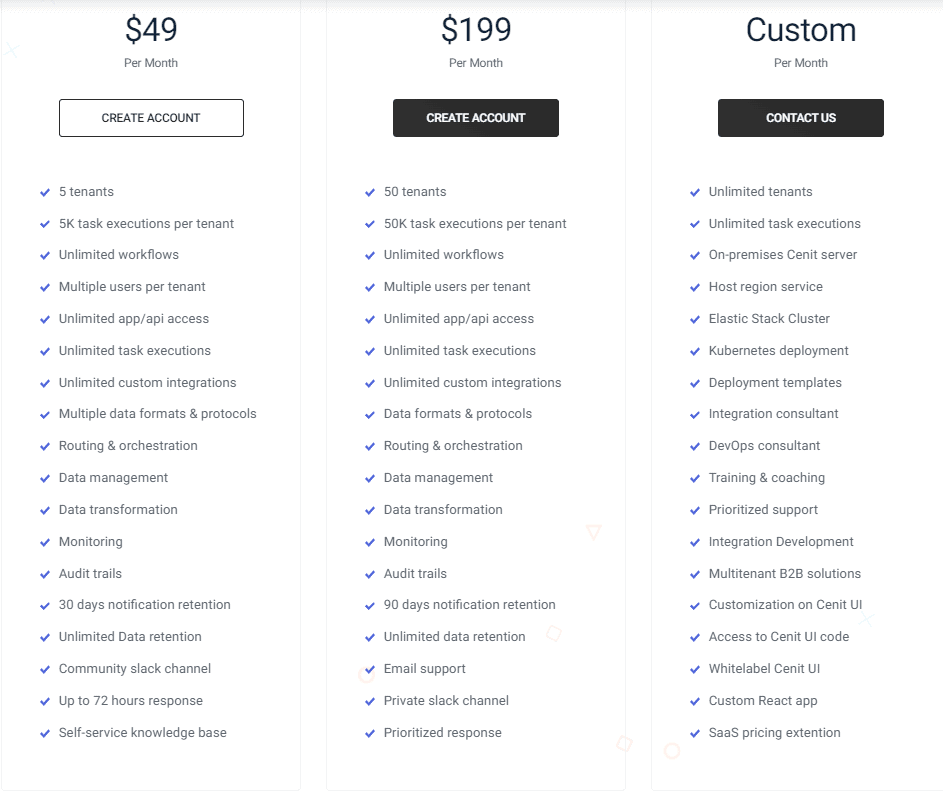Select the checkmark beside 50 tenants
This screenshot has height=797, width=943.
[369, 191]
